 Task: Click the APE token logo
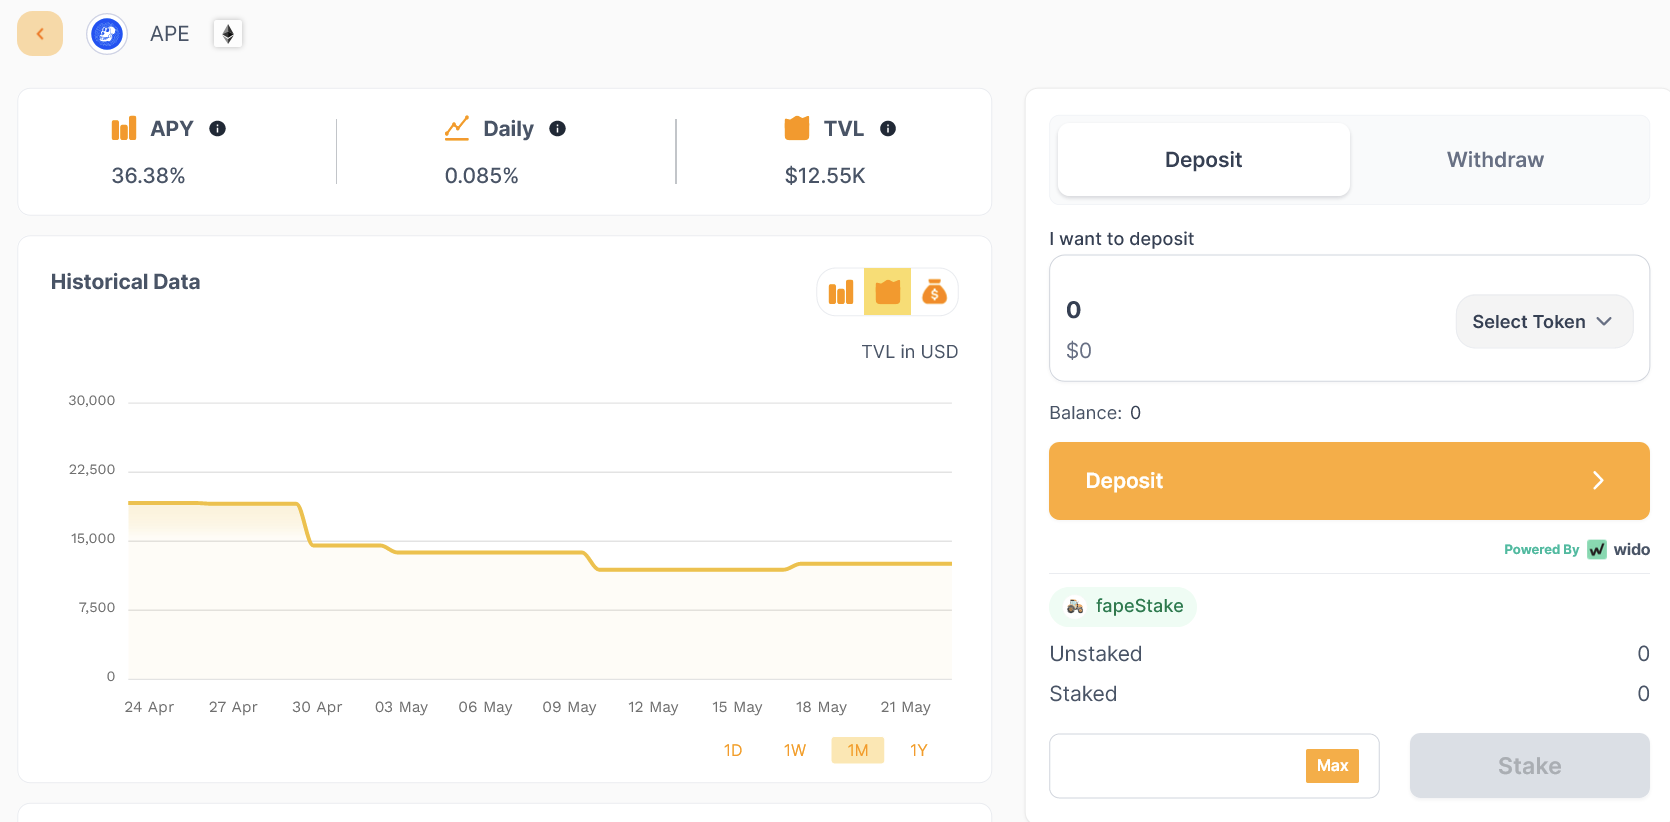click(x=107, y=34)
